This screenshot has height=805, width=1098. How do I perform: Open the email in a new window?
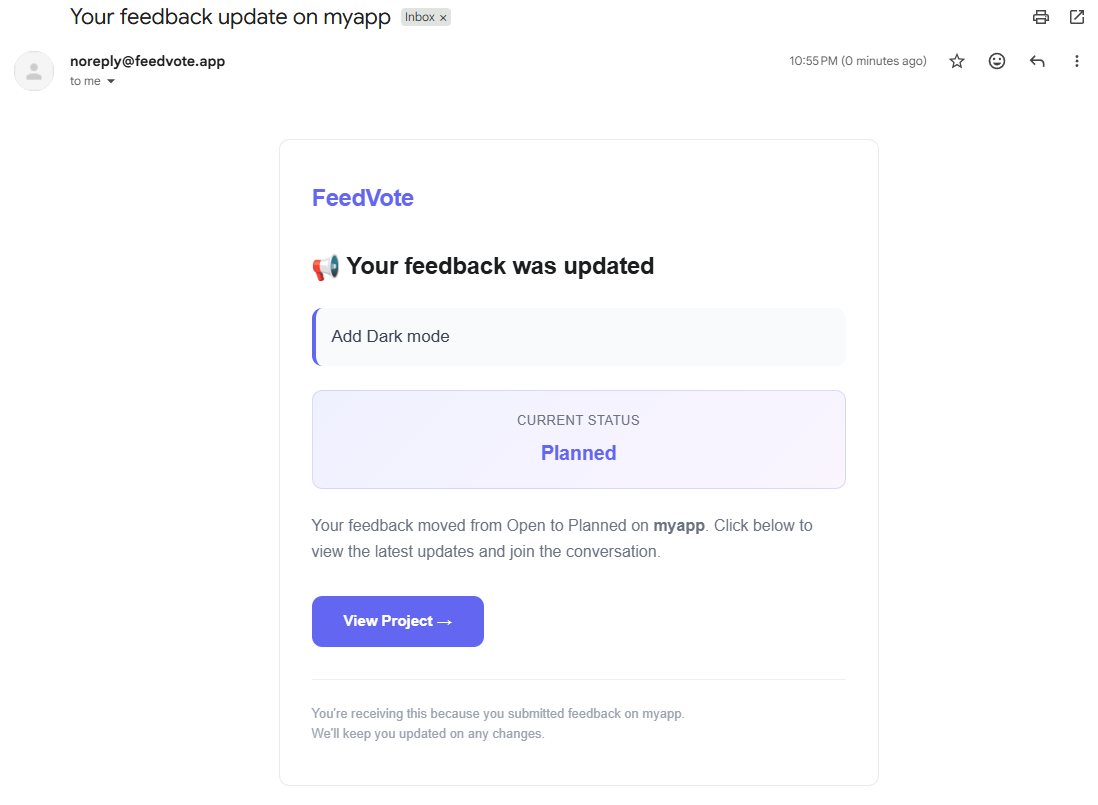[1077, 17]
